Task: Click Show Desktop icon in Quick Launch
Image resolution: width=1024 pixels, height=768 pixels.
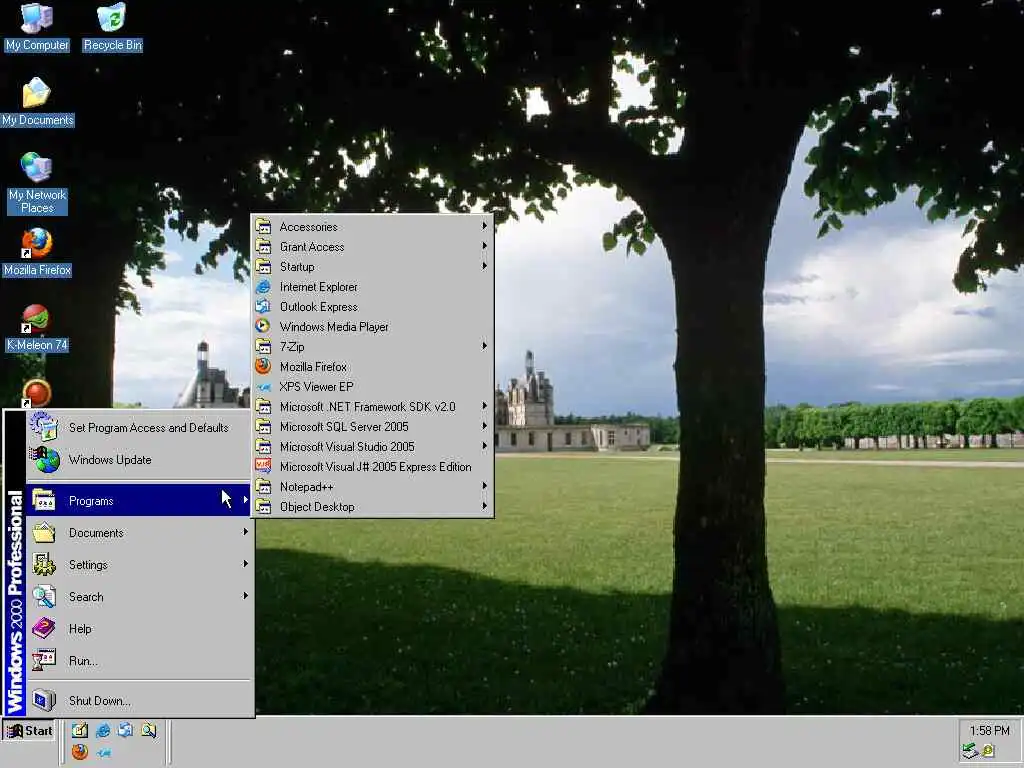Action: tap(80, 730)
